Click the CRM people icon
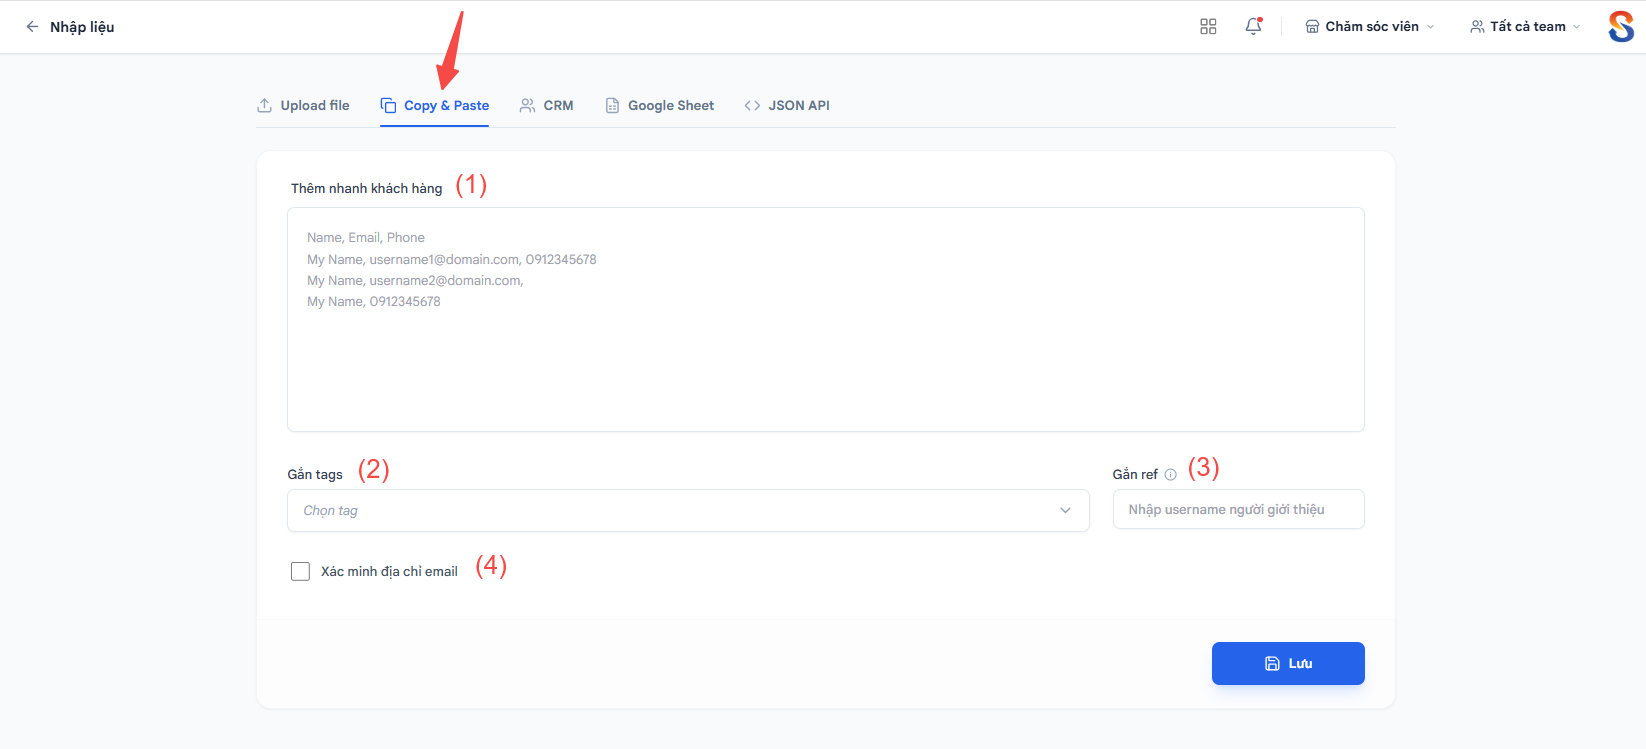Screen dimensions: 1646x749 527,105
